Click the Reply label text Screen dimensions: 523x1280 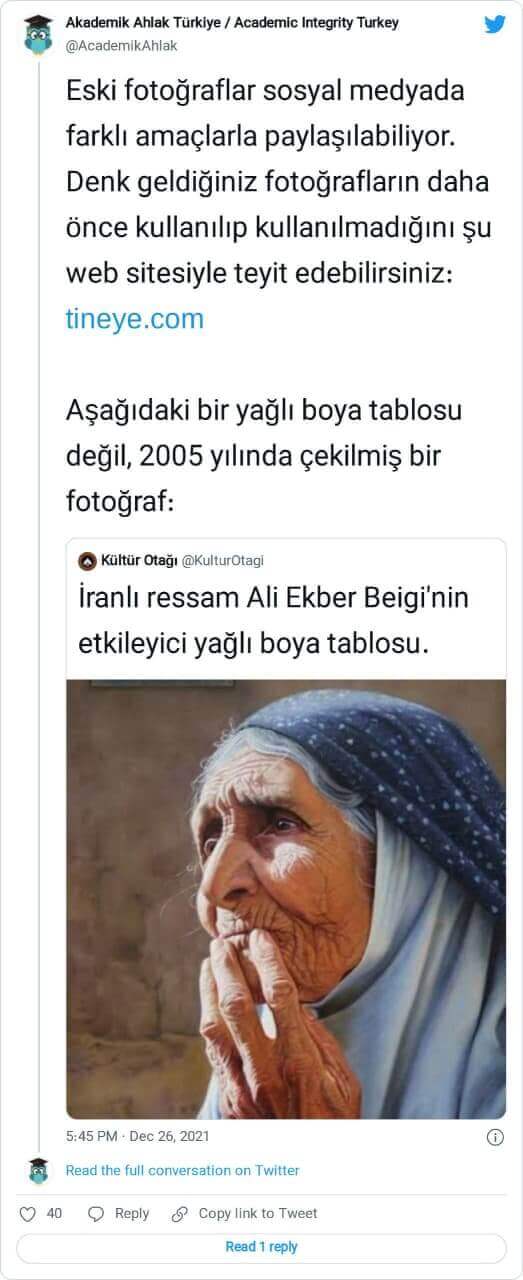132,1213
